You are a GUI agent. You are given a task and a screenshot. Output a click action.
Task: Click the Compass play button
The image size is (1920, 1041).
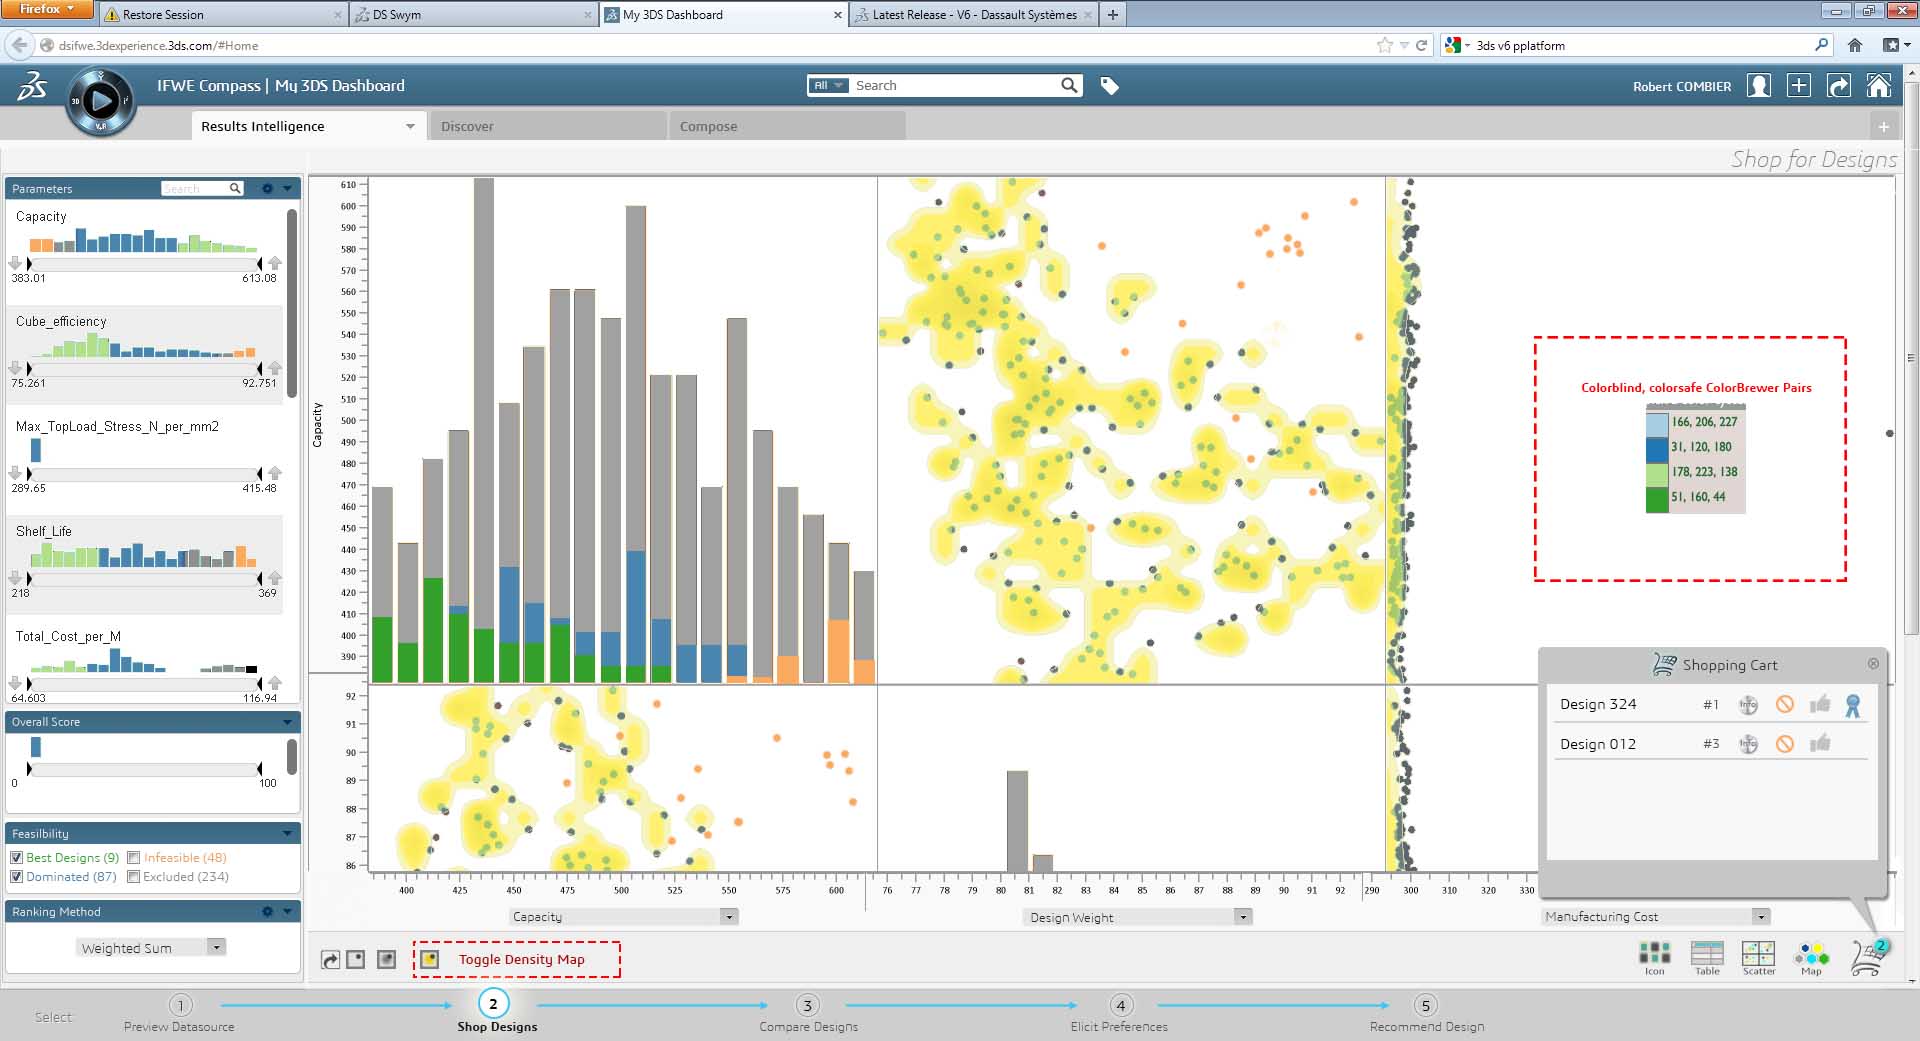click(x=100, y=100)
